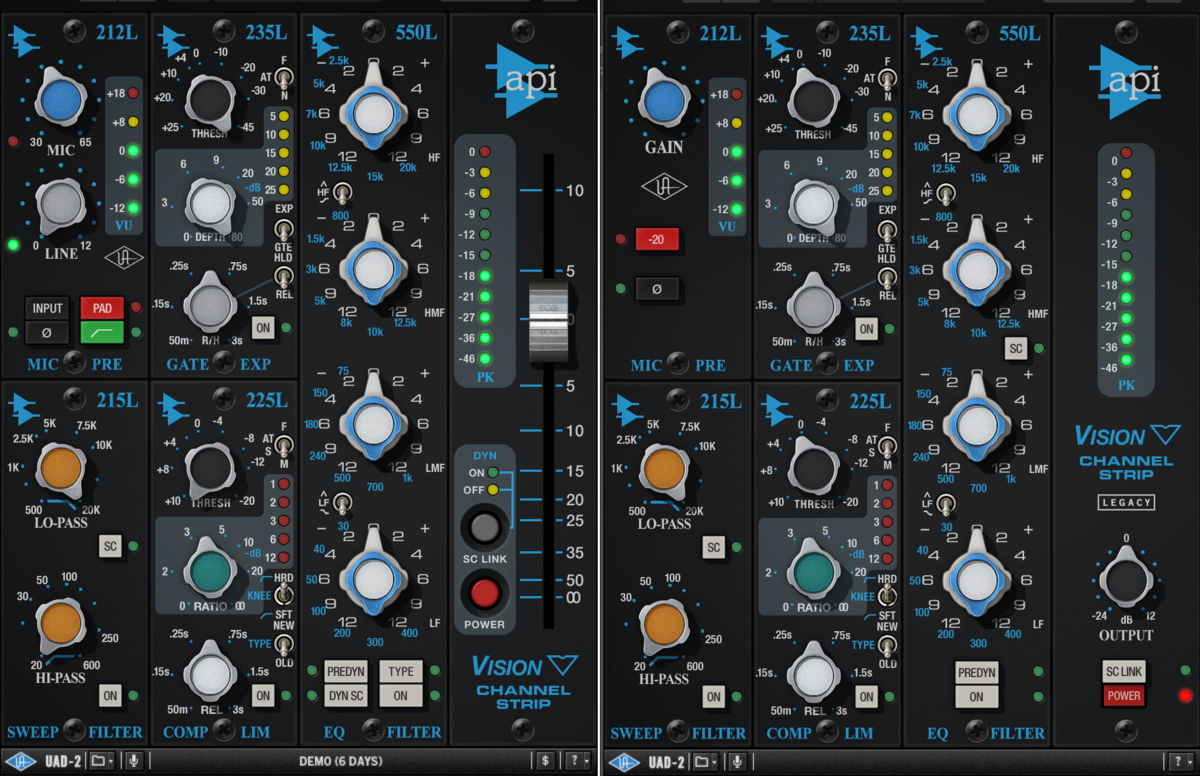Click the blue GAIN knob in legacy window

[664, 103]
